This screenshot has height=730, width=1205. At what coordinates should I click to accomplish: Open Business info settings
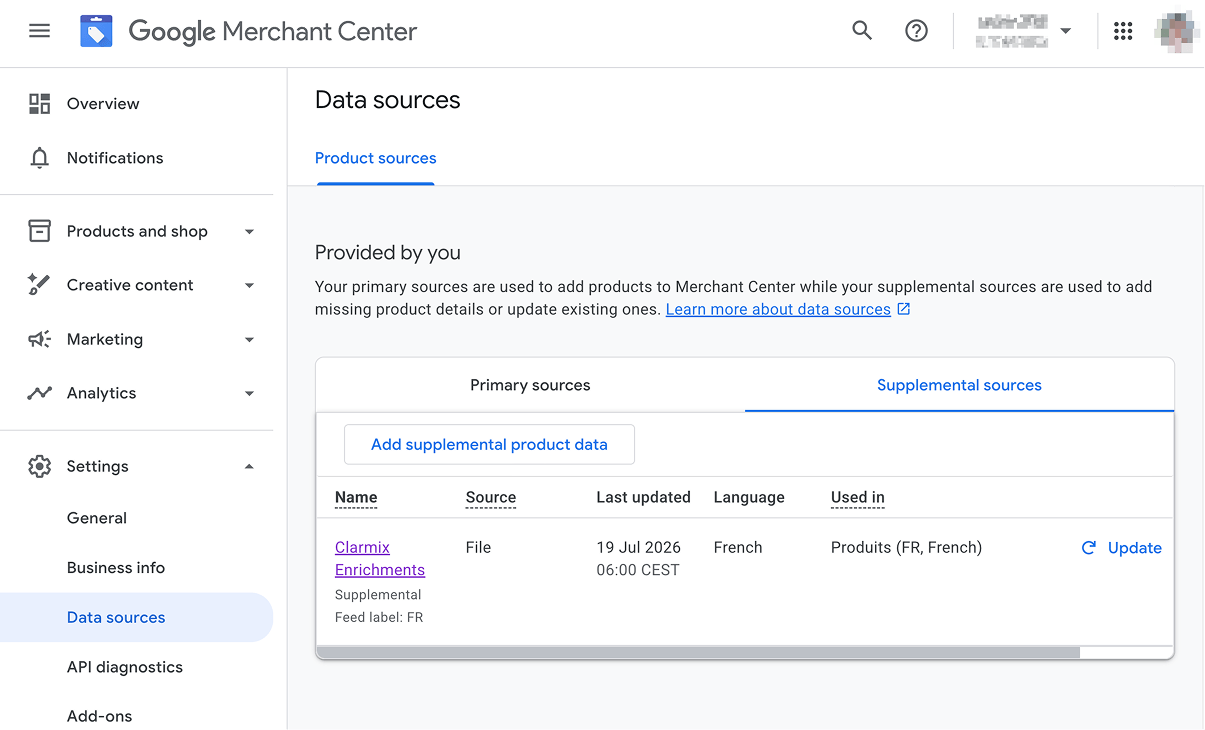(116, 568)
